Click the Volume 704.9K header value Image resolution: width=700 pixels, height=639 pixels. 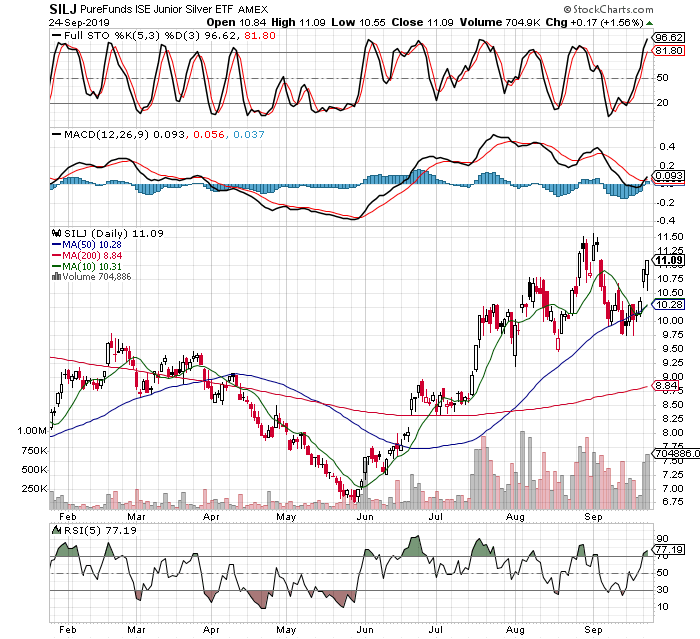tap(500, 22)
